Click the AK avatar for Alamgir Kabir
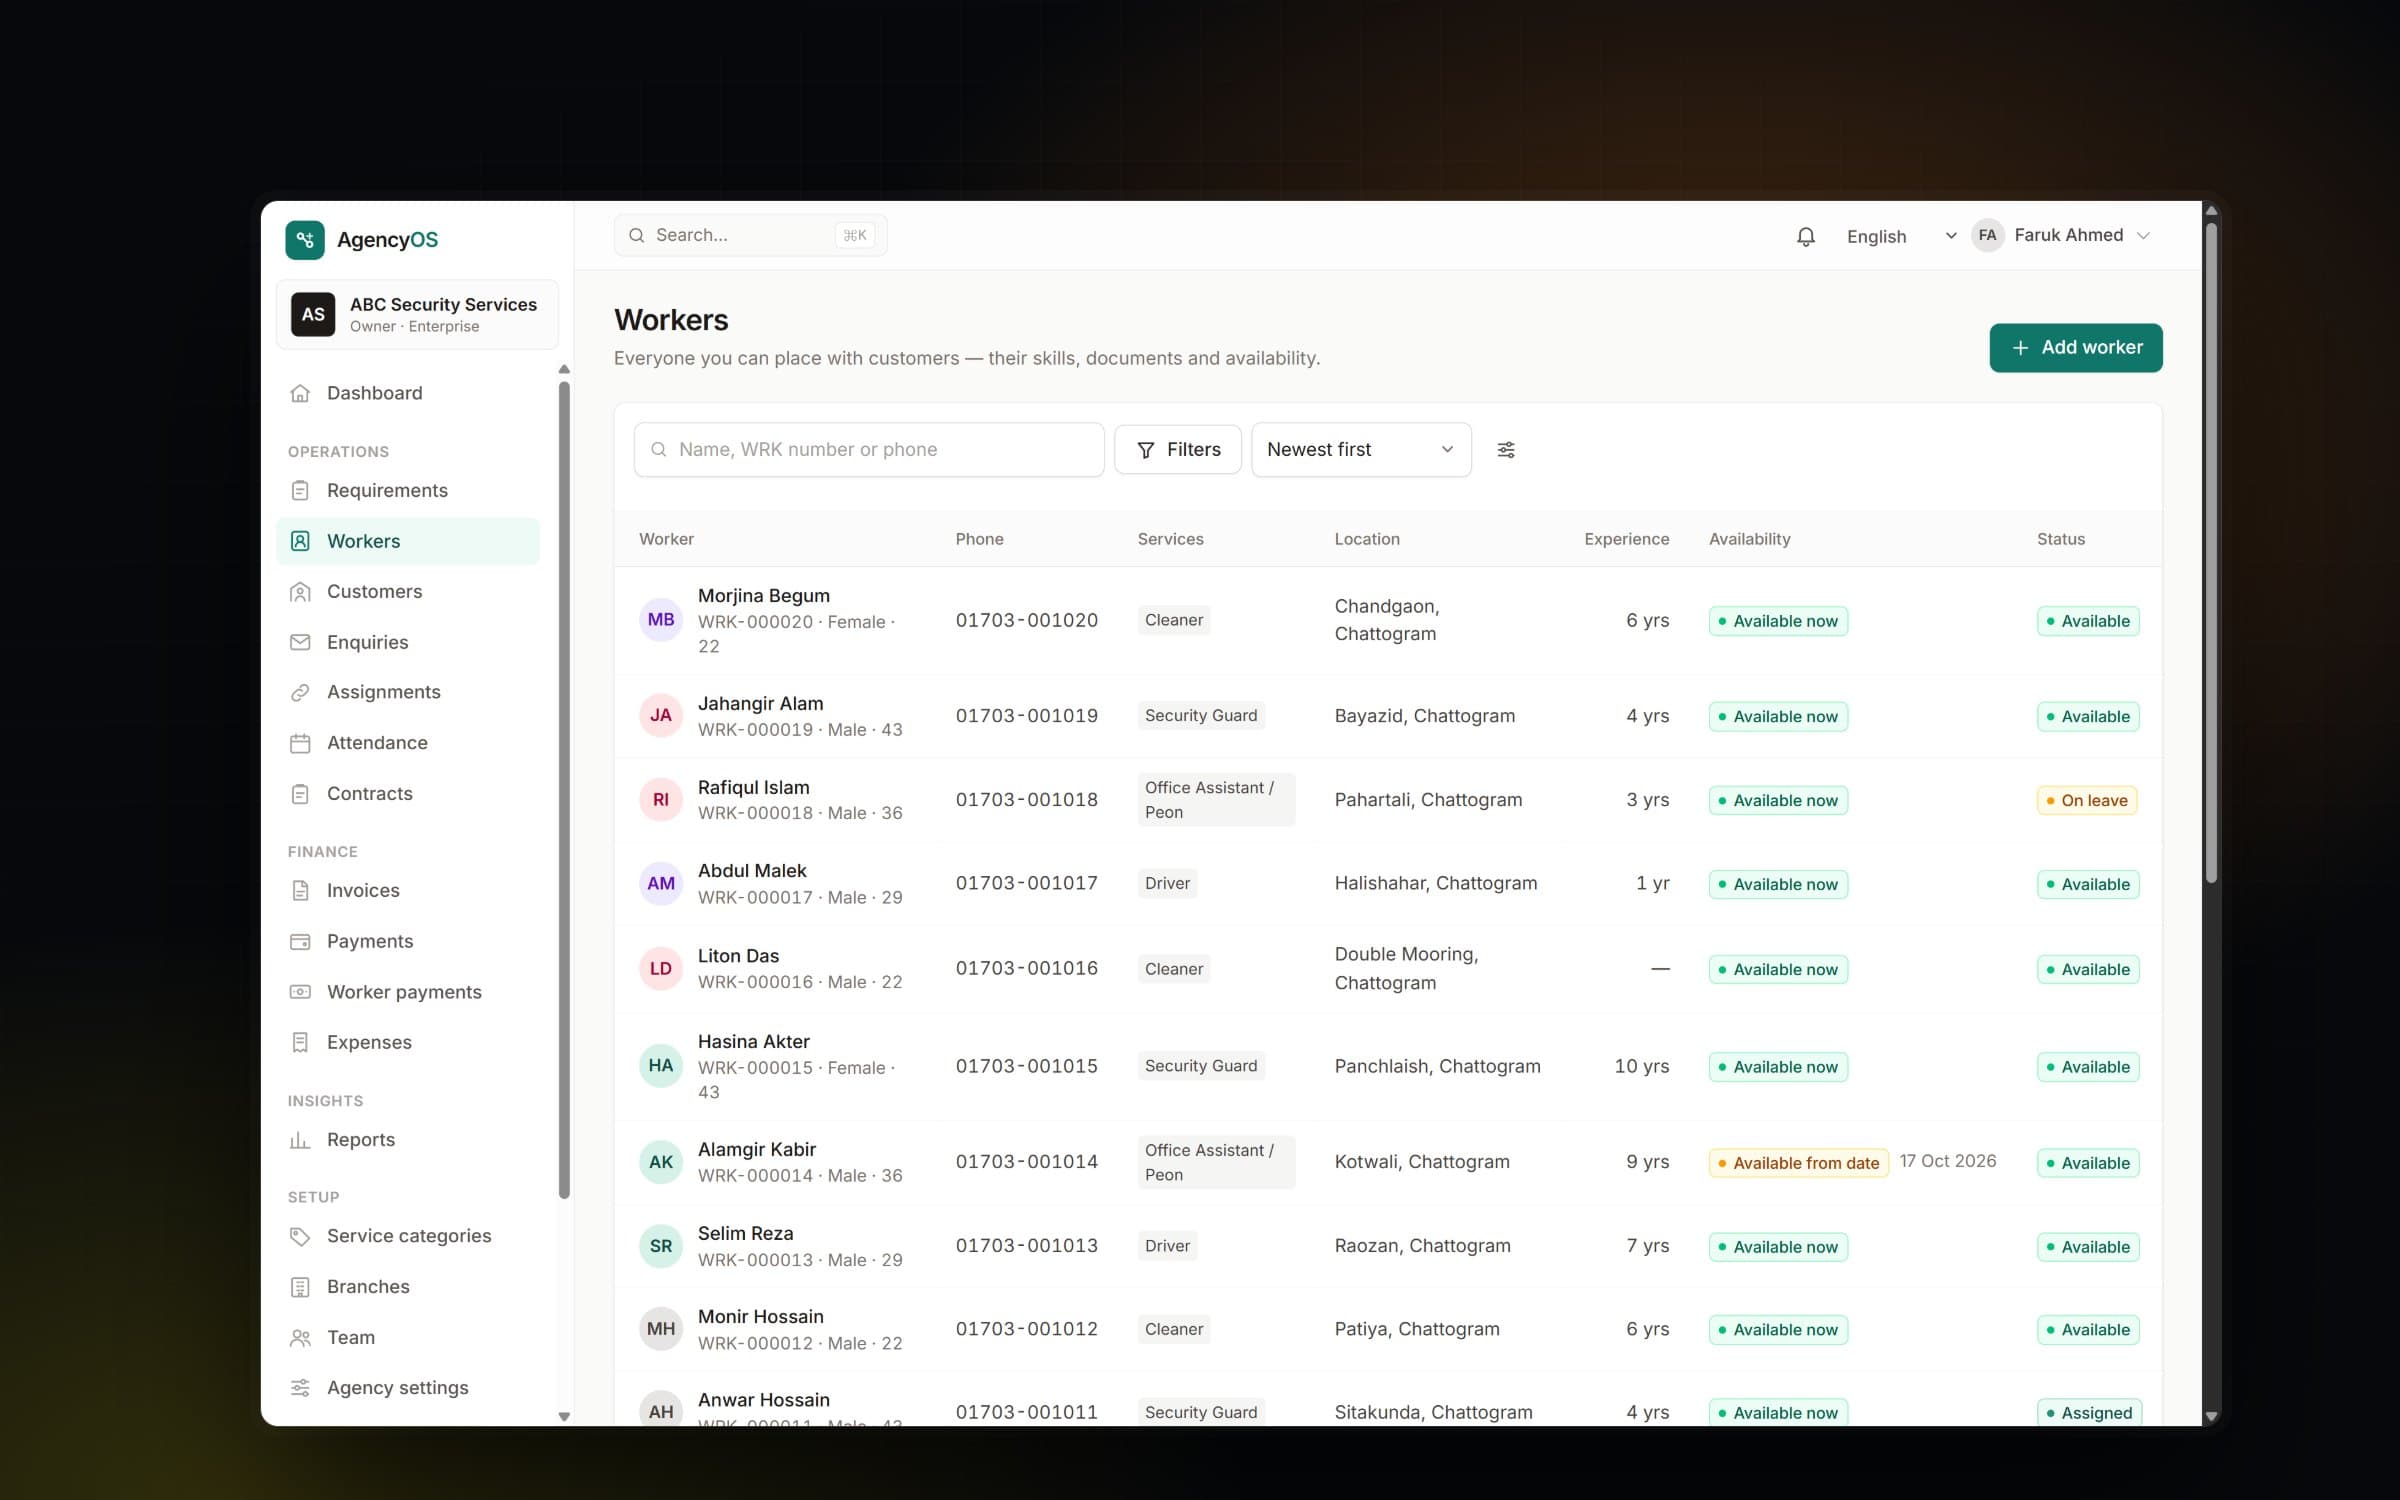This screenshot has width=2400, height=1500. tap(661, 1162)
